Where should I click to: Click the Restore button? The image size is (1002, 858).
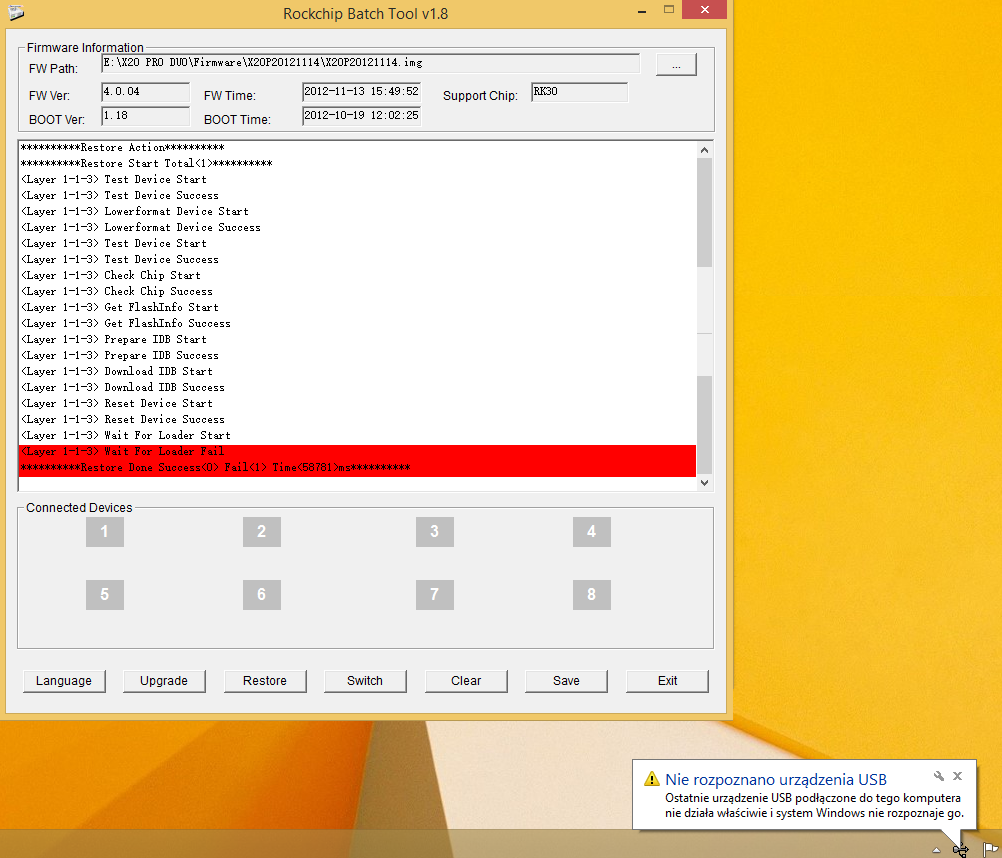tap(265, 681)
